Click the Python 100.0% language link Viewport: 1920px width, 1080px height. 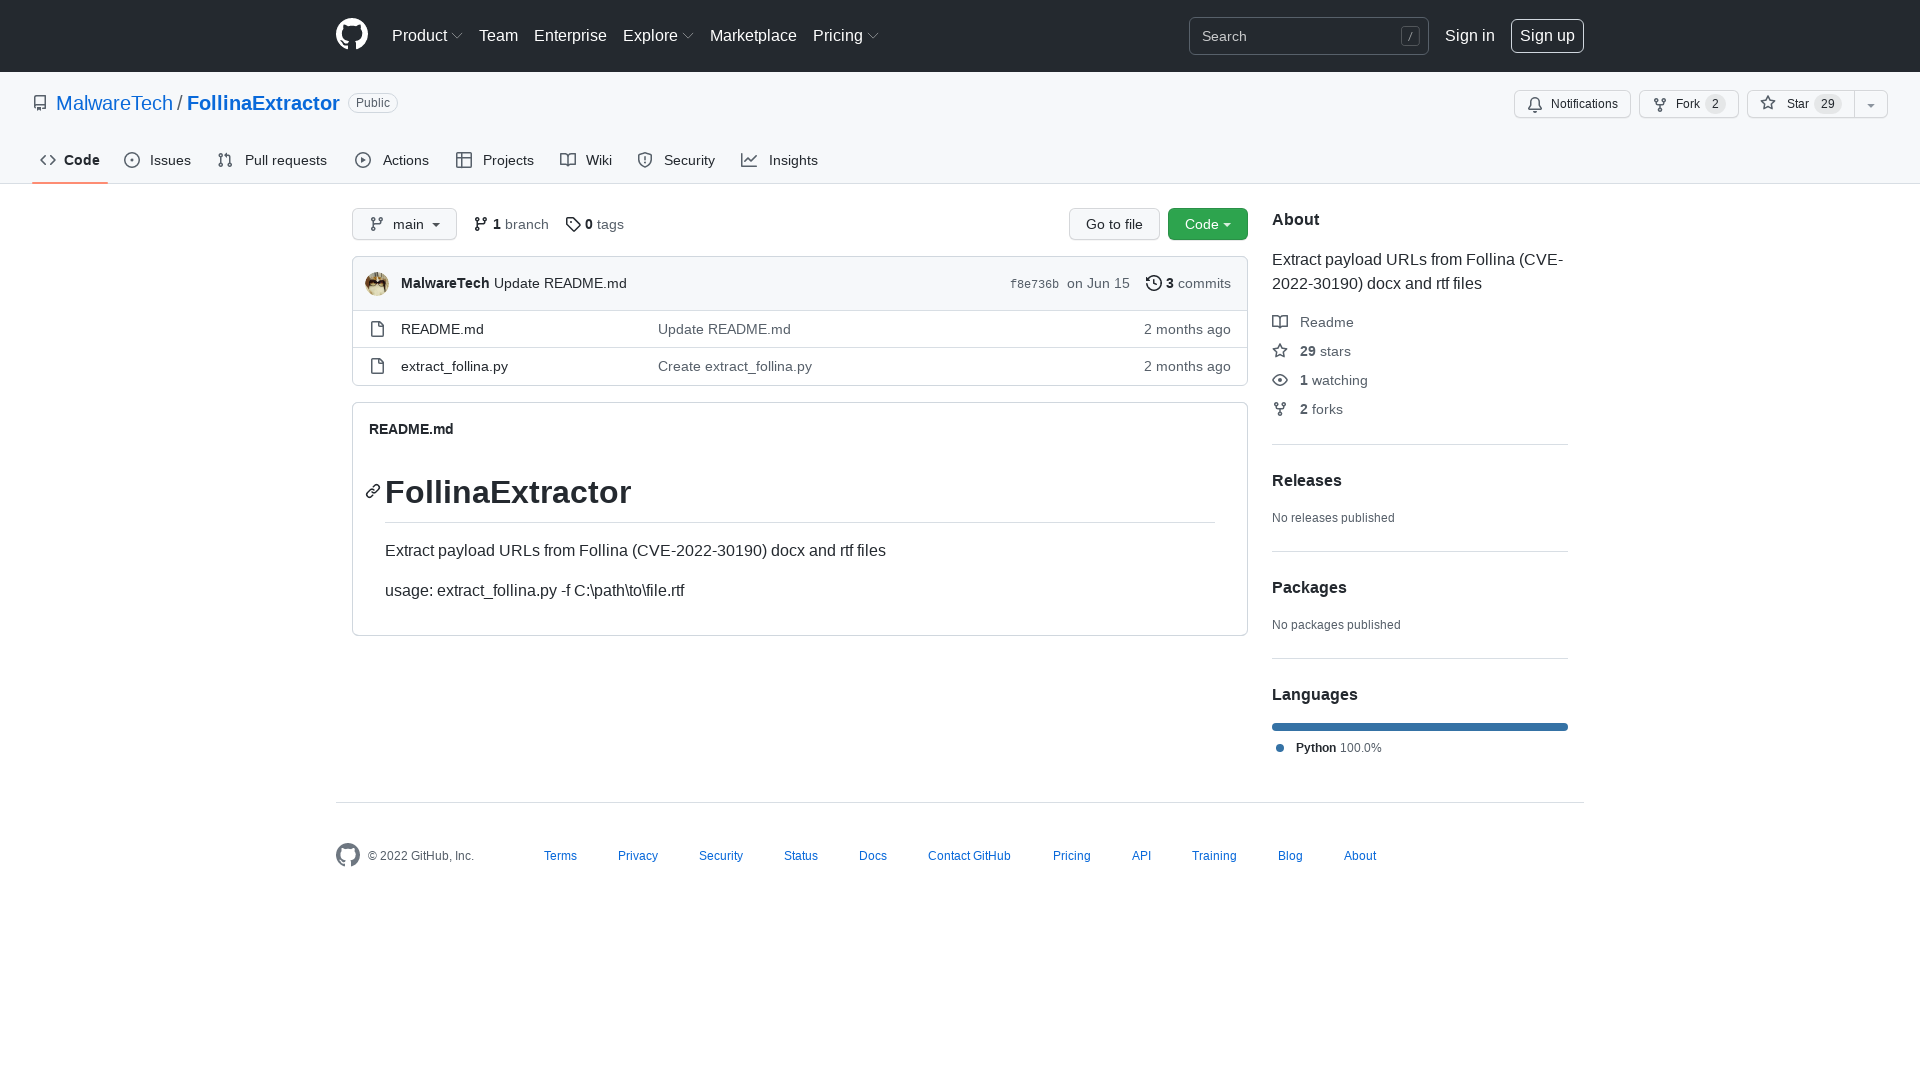1329,748
